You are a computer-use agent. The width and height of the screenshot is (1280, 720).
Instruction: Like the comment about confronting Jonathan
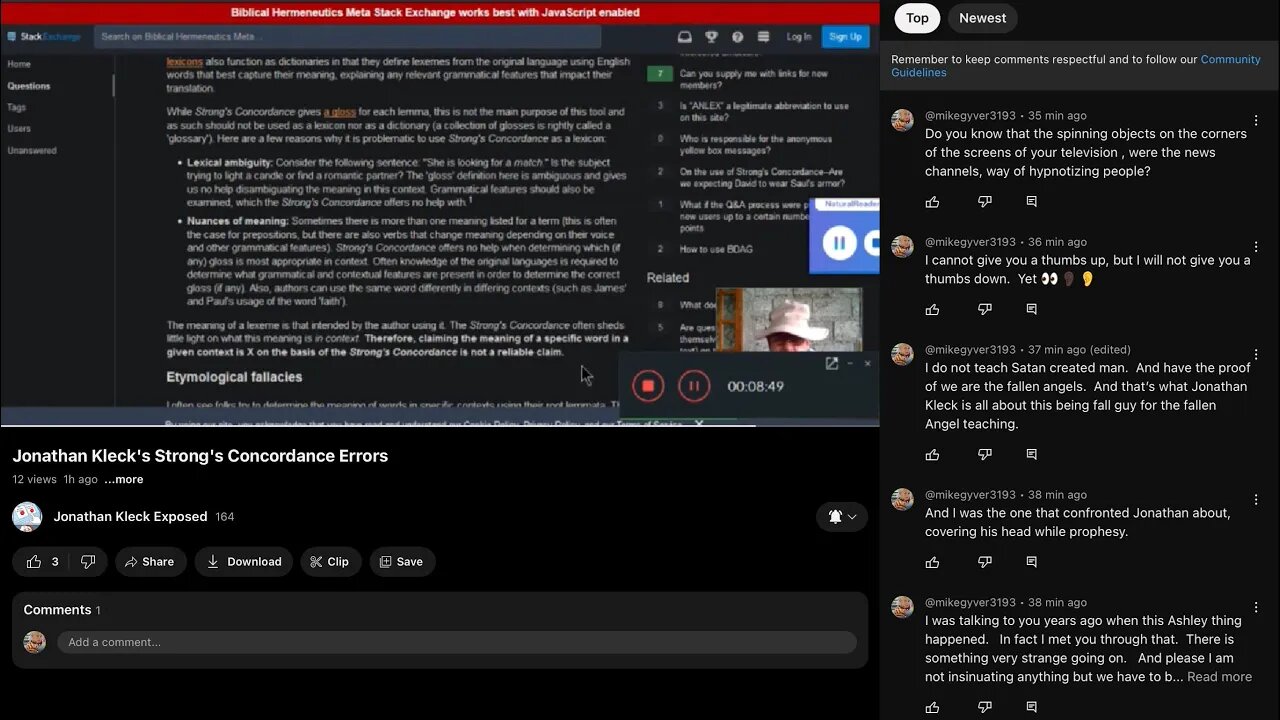click(x=933, y=563)
